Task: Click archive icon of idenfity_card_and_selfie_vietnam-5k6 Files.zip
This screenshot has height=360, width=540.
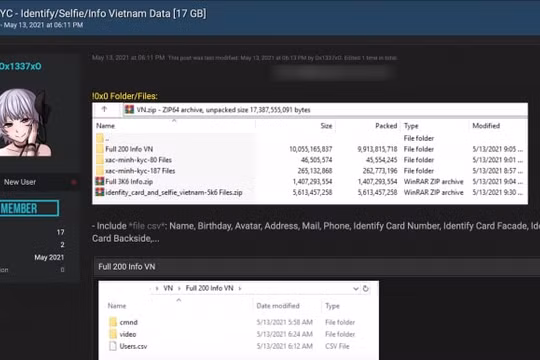Action: coord(100,192)
